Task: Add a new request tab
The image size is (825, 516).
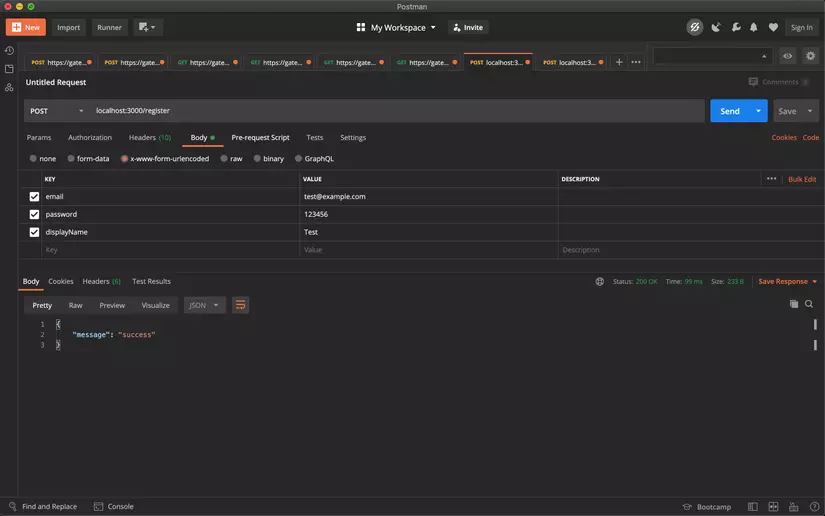Action: coord(619,62)
